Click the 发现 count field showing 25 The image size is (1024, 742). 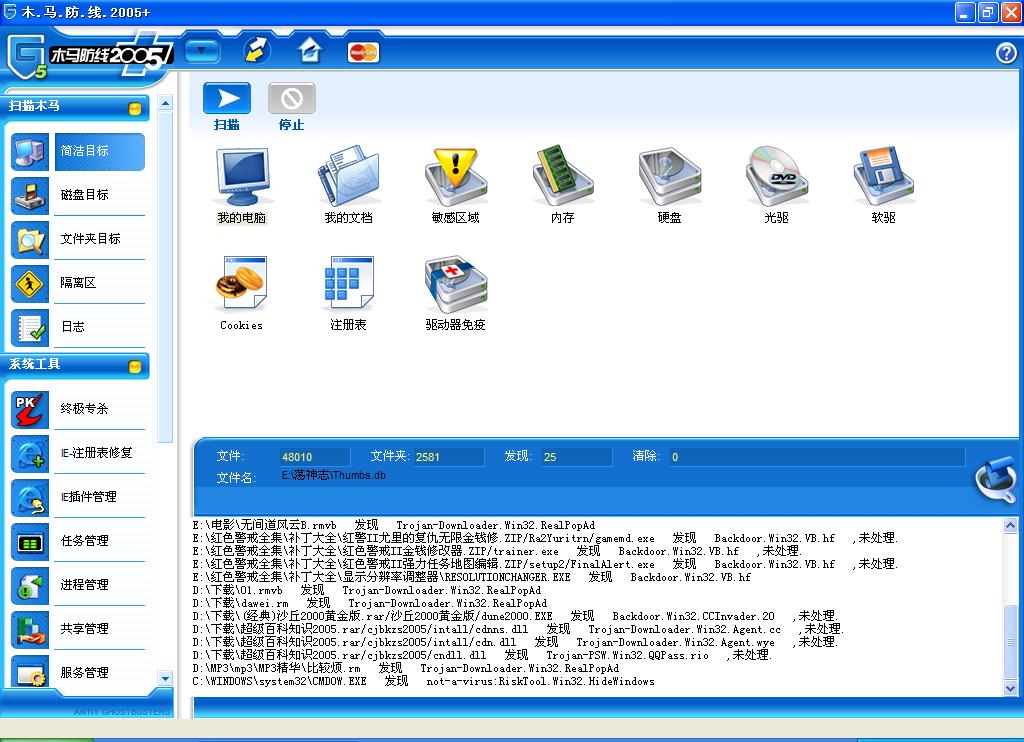pos(576,457)
